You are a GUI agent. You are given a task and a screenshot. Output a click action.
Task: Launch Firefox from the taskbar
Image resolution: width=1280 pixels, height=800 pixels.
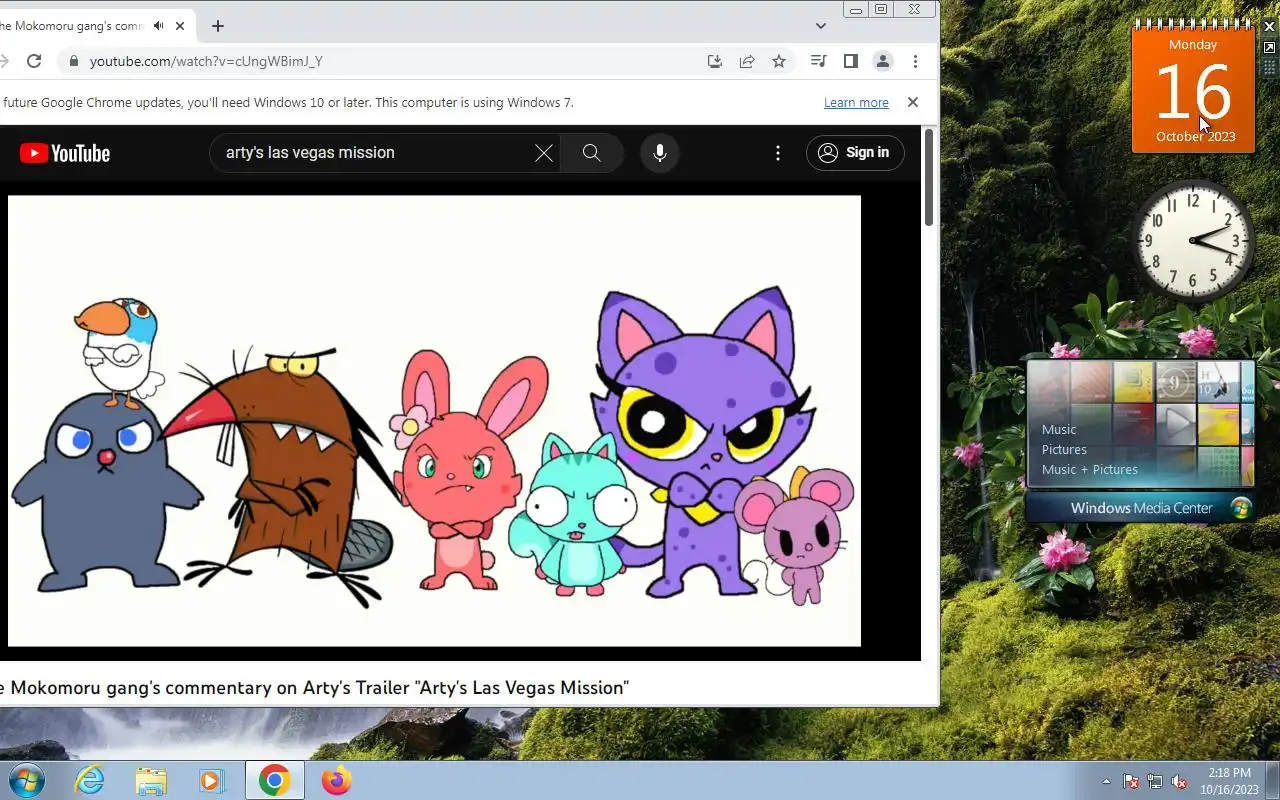click(x=336, y=780)
